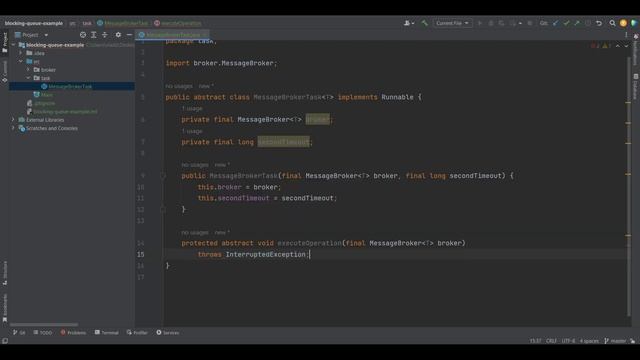The height and width of the screenshot is (360, 640).
Task: Click the Rollback undo arrow icon
Action: (x=599, y=23)
